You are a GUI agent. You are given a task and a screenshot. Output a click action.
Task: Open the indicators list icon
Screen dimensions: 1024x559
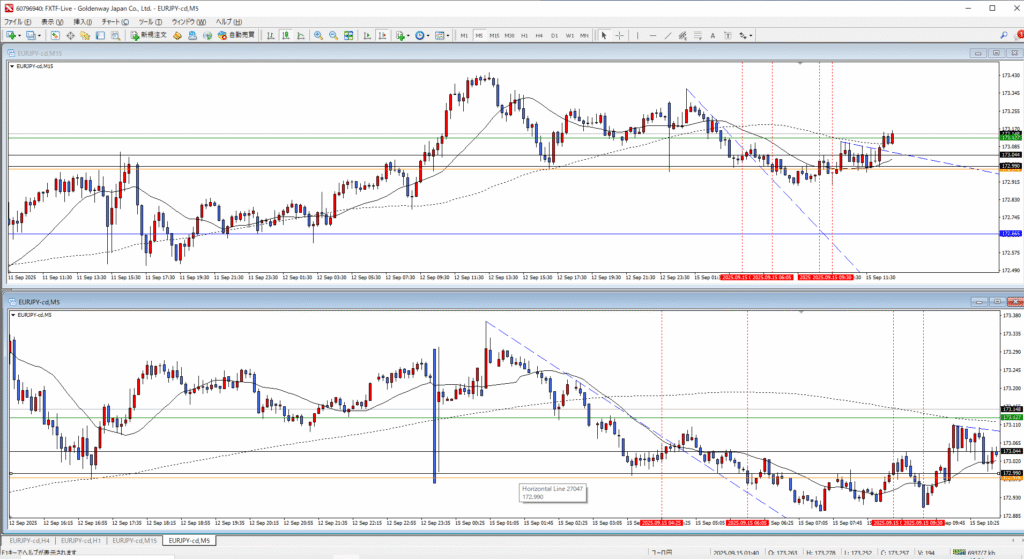[x=400, y=35]
